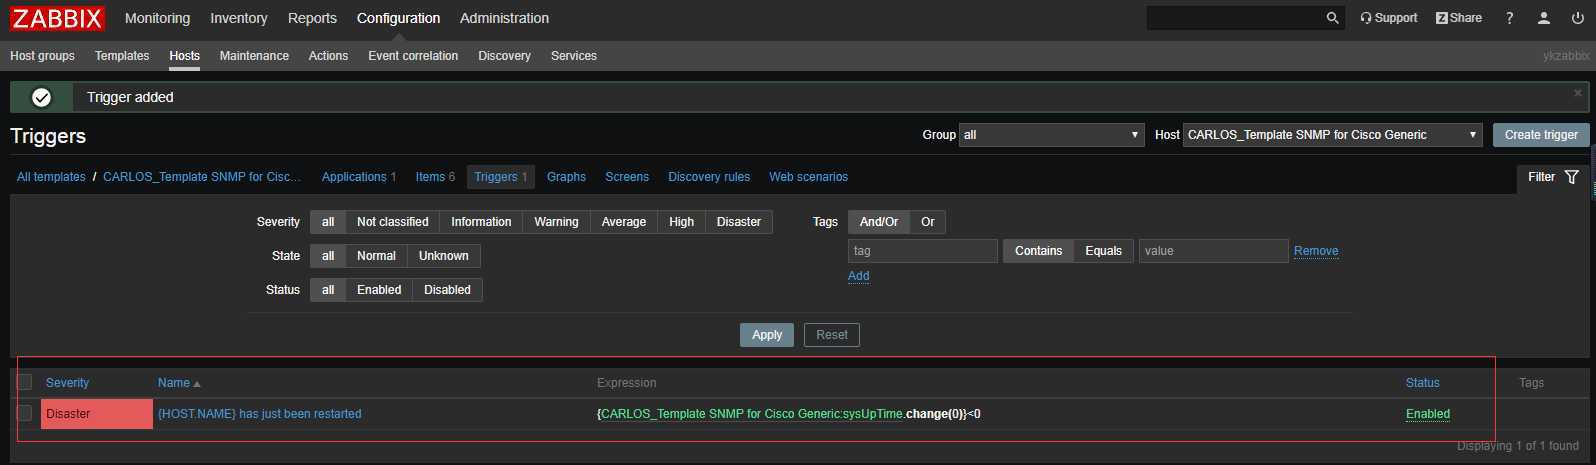Select Not classified severity
The height and width of the screenshot is (465, 1596).
(393, 222)
